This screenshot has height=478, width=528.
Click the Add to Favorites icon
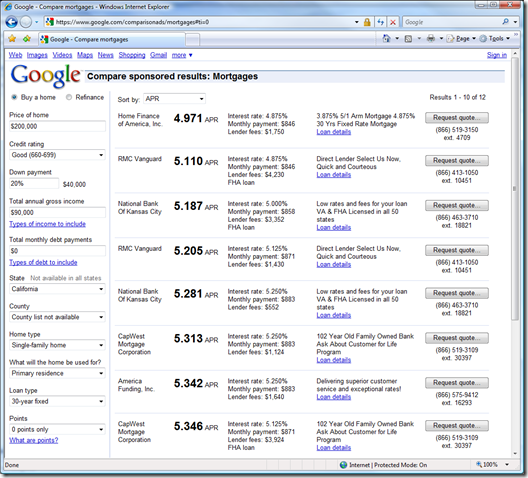click(x=27, y=39)
